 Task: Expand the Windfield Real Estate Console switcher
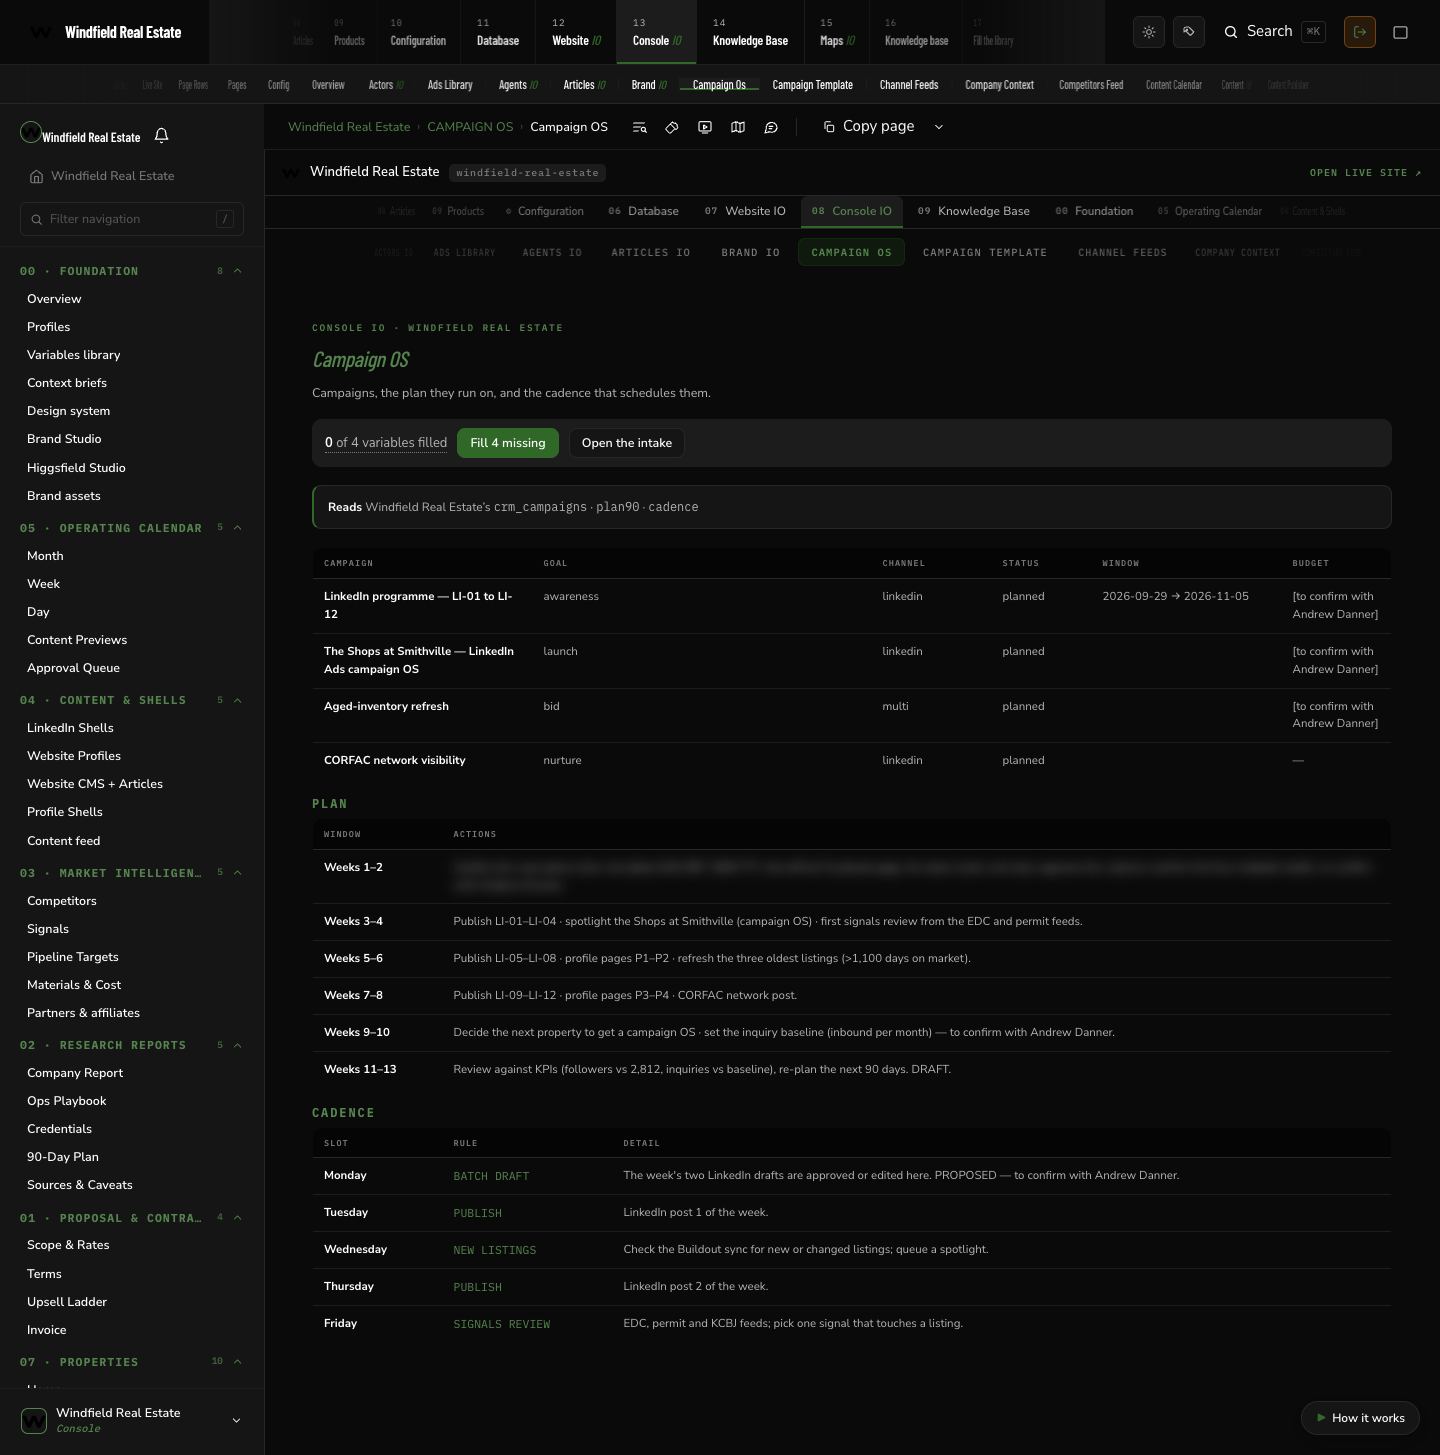[132, 1420]
